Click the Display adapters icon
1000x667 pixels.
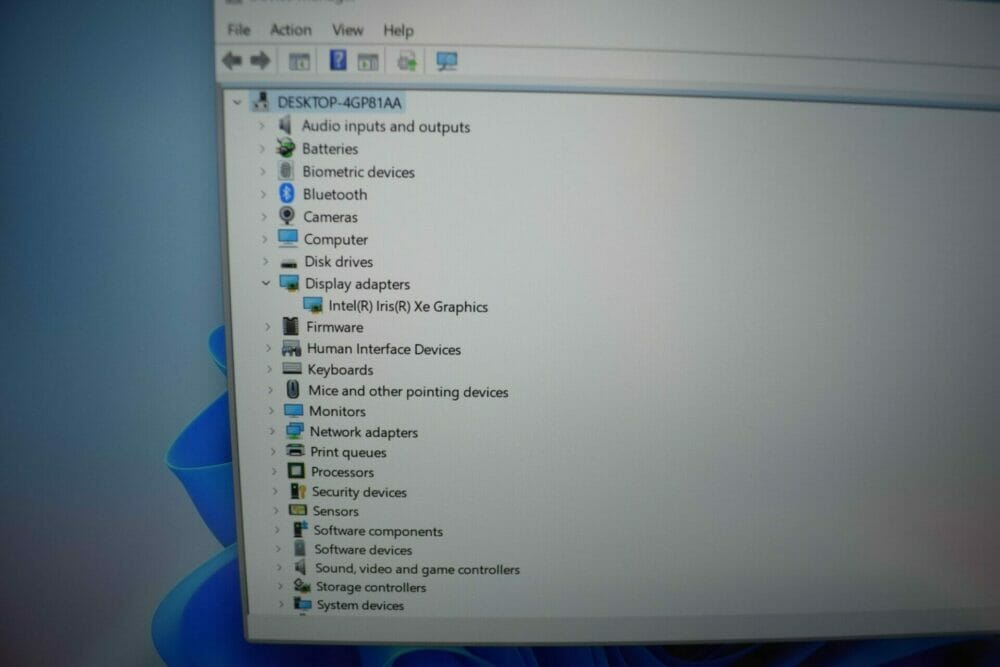click(290, 283)
